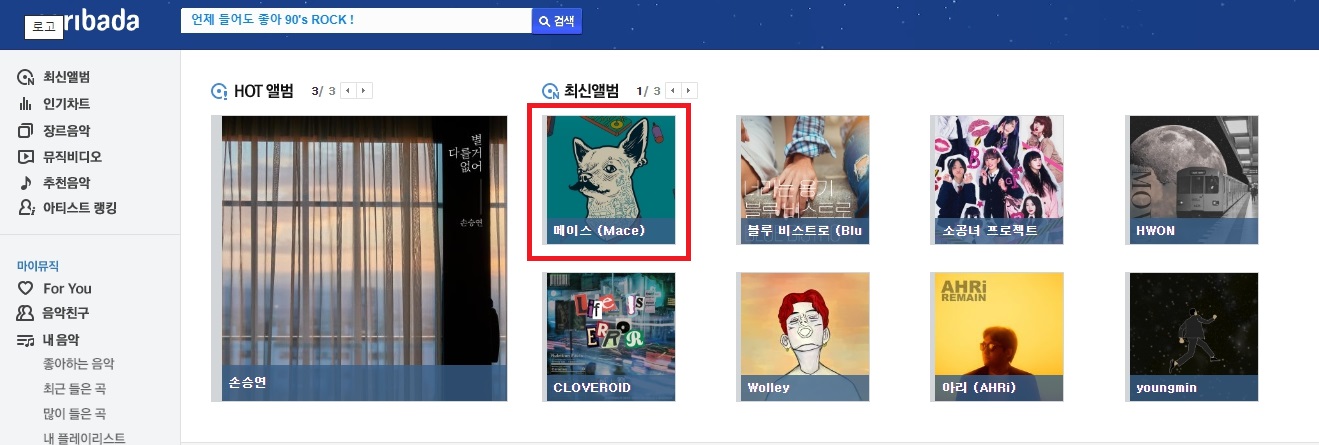Open 음악친구 friends icon
Screen dimensions: 1319x445
tap(26, 313)
